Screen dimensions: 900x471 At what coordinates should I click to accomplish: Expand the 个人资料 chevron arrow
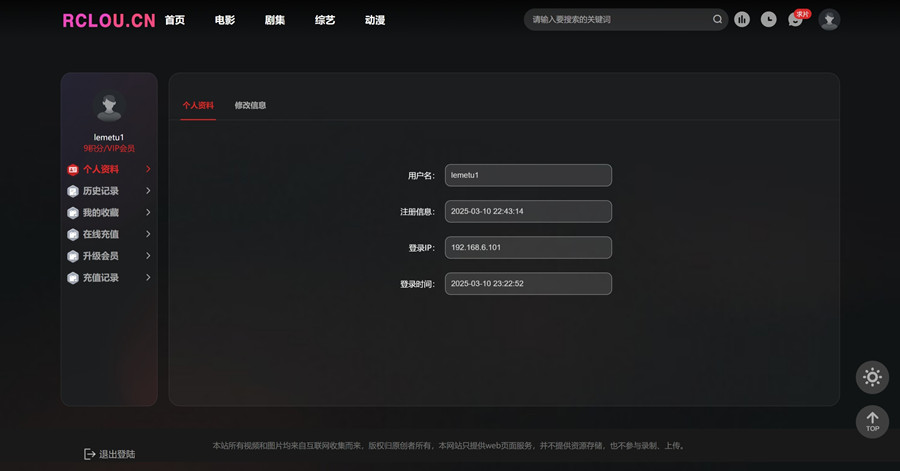[x=148, y=170]
